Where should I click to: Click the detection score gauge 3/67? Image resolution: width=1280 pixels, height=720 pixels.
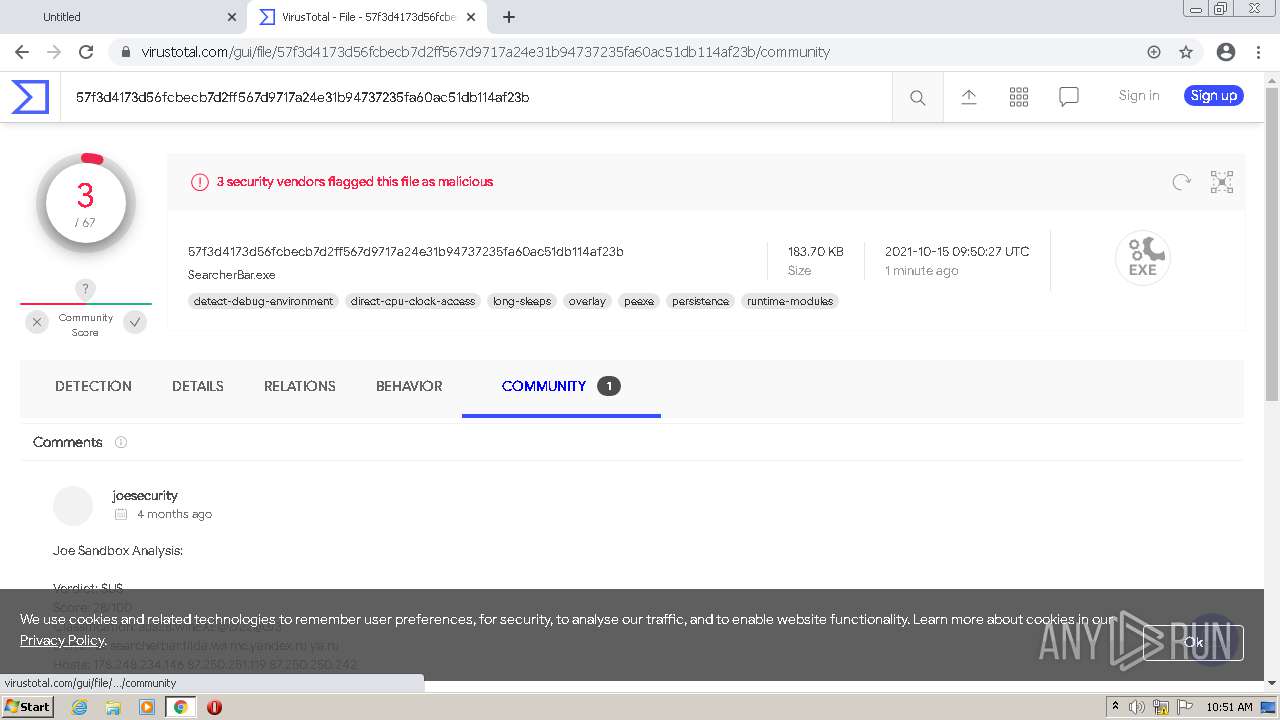point(85,204)
